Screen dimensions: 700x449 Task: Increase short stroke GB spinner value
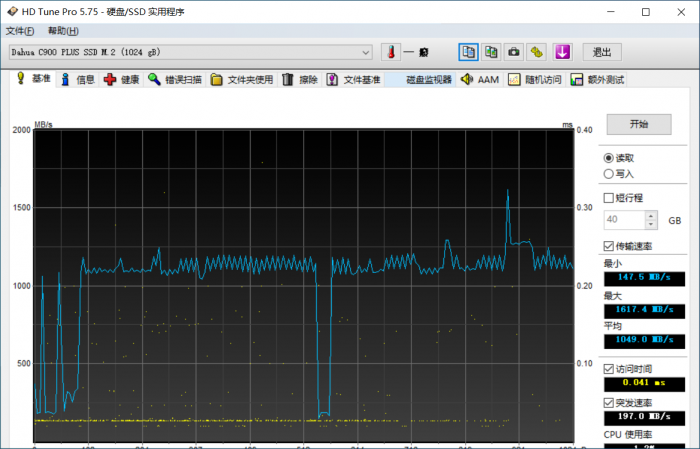click(x=652, y=215)
